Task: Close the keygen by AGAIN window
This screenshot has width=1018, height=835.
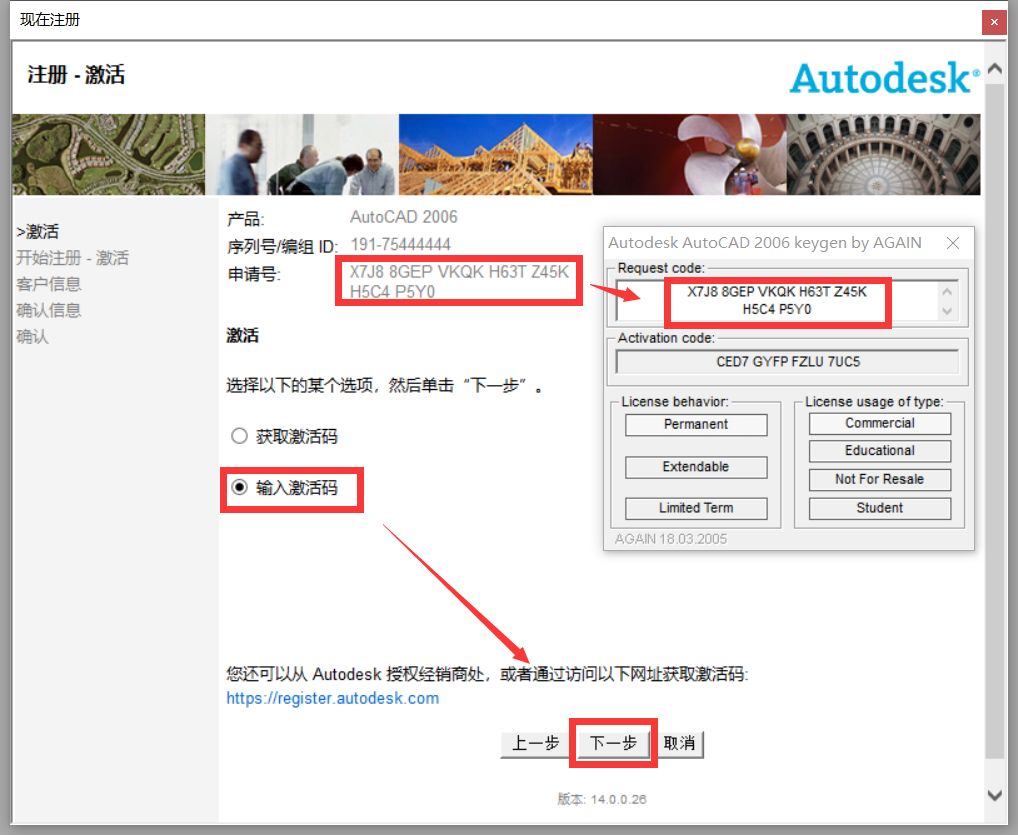Action: click(952, 243)
